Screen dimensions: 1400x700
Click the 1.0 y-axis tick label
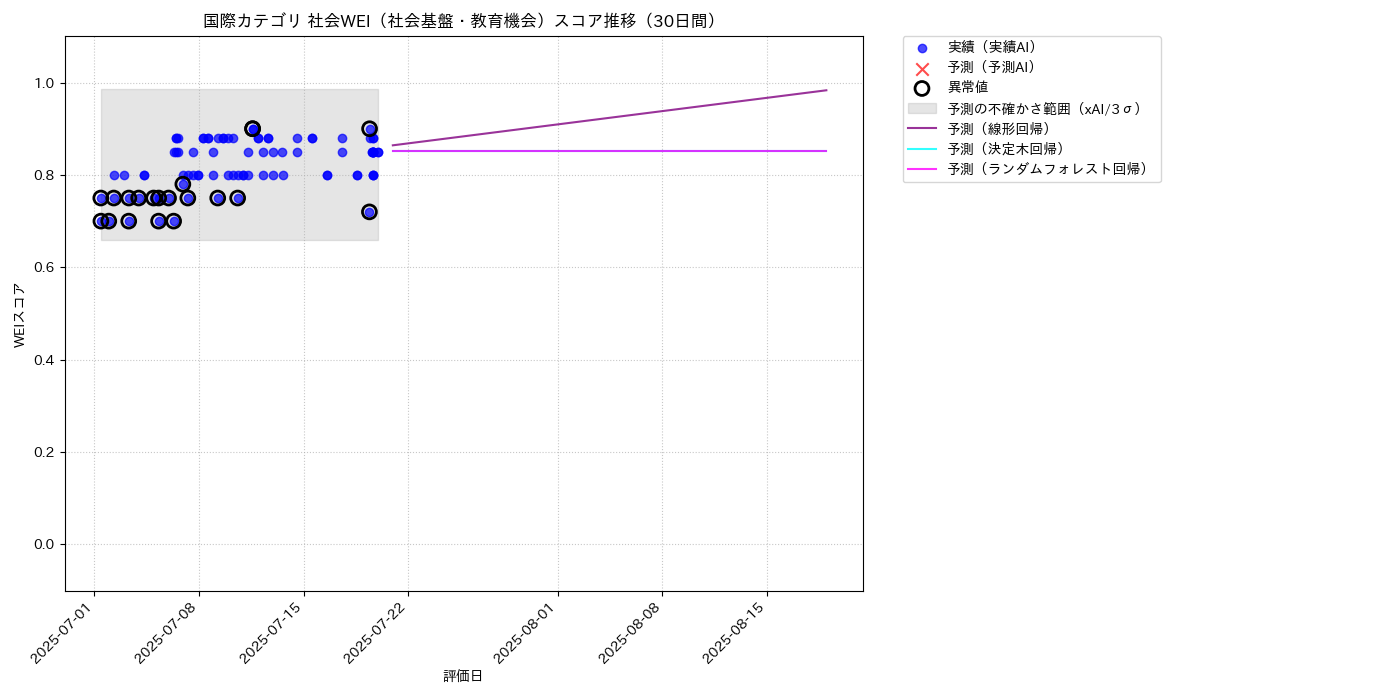[x=46, y=83]
